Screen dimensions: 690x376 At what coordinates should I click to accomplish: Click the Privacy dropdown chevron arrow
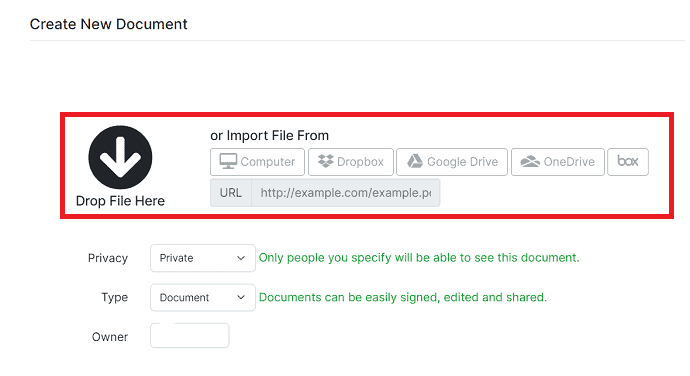[241, 258]
